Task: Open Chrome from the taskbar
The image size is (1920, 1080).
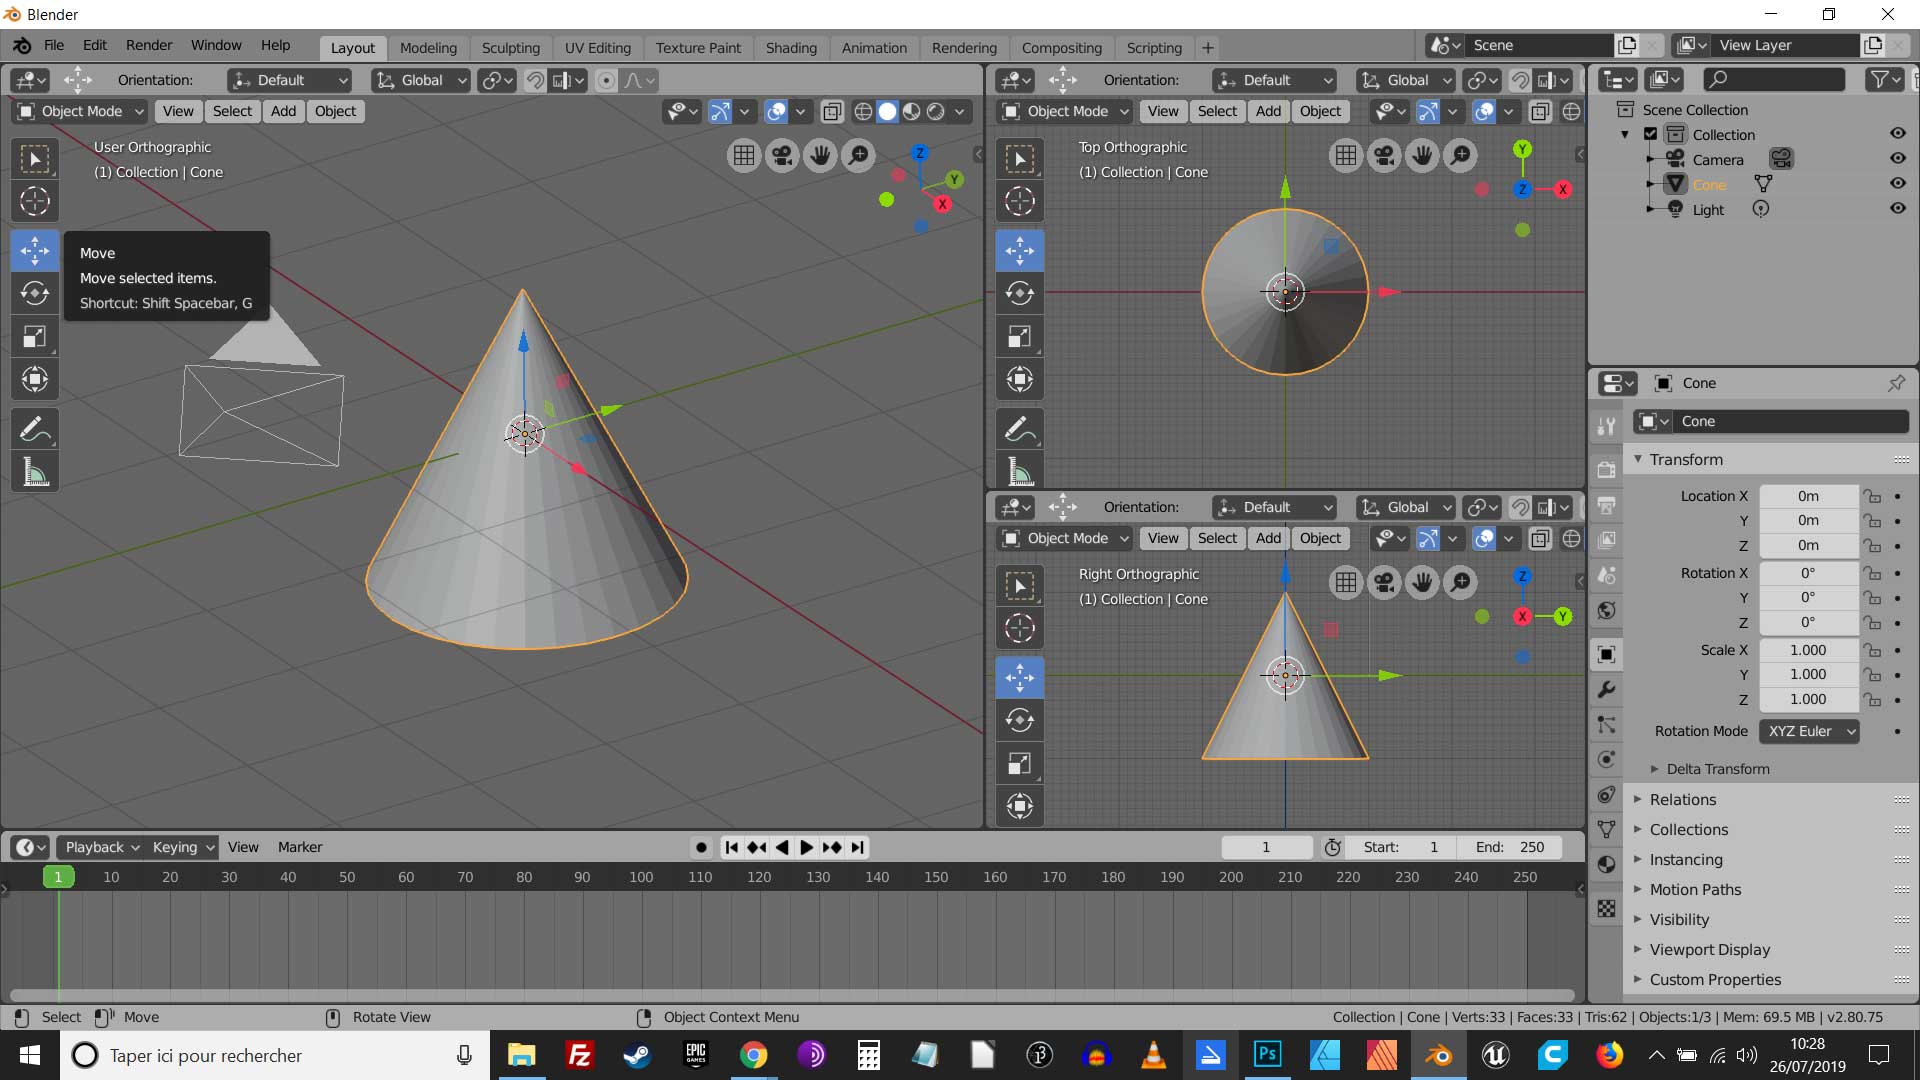Action: (x=753, y=1055)
